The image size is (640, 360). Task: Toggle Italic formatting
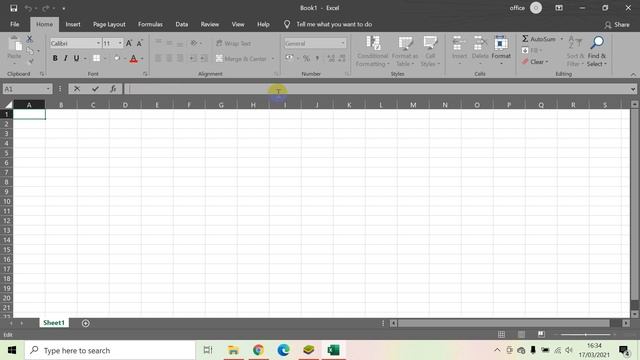pyautogui.click(x=65, y=58)
